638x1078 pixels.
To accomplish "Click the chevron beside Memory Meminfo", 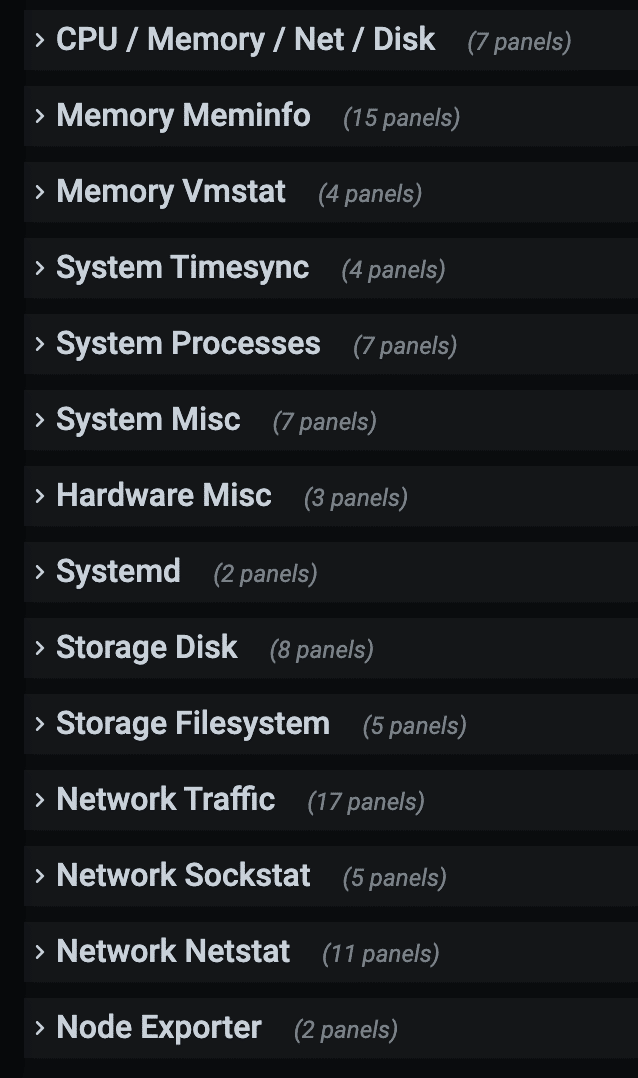I will click(39, 116).
